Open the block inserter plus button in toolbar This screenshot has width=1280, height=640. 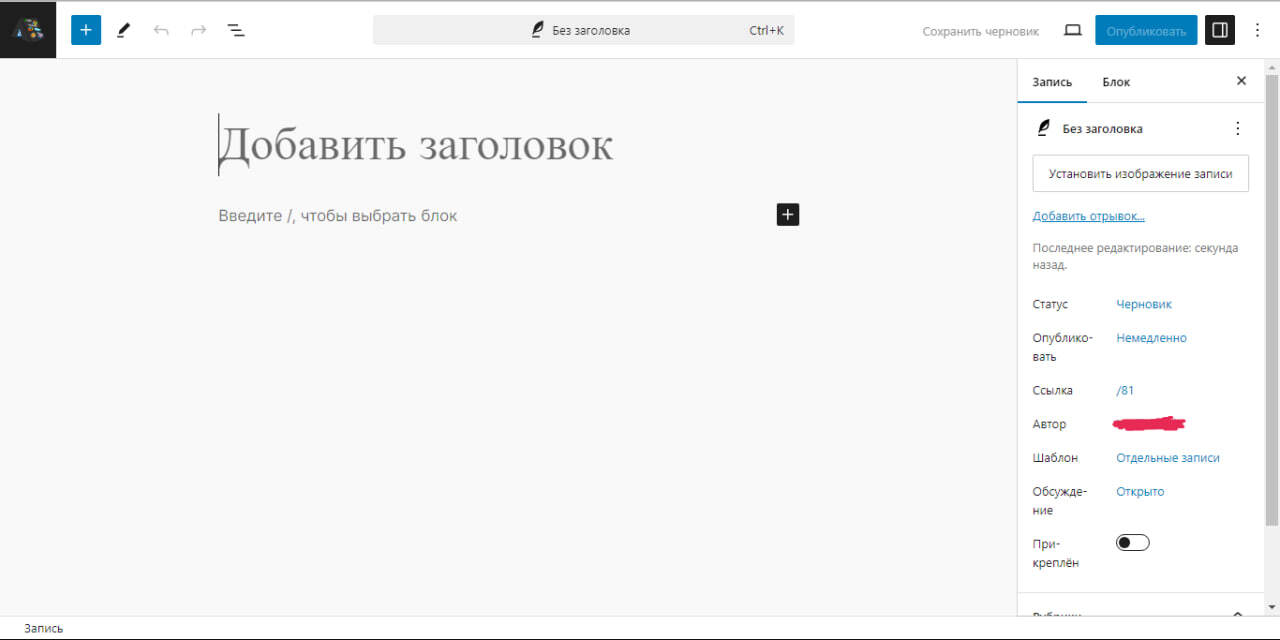coord(86,30)
